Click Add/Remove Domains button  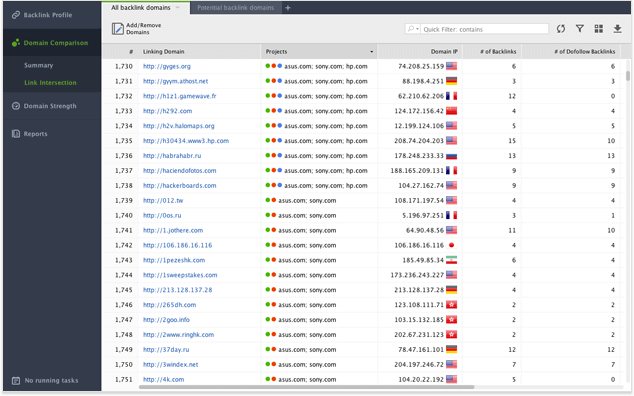tap(136, 29)
